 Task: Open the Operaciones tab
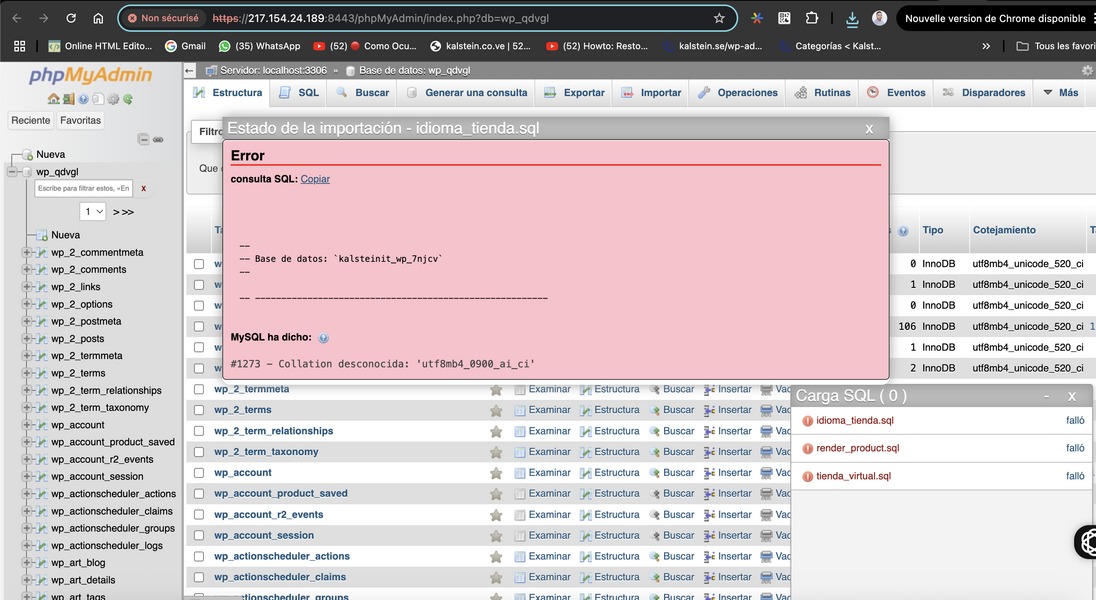pyautogui.click(x=737, y=93)
